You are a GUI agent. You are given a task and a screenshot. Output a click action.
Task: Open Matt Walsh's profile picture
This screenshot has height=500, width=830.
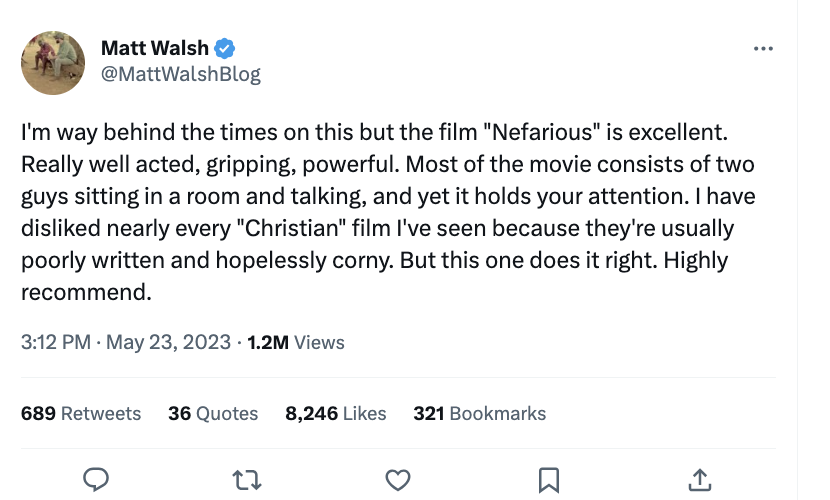tap(53, 61)
